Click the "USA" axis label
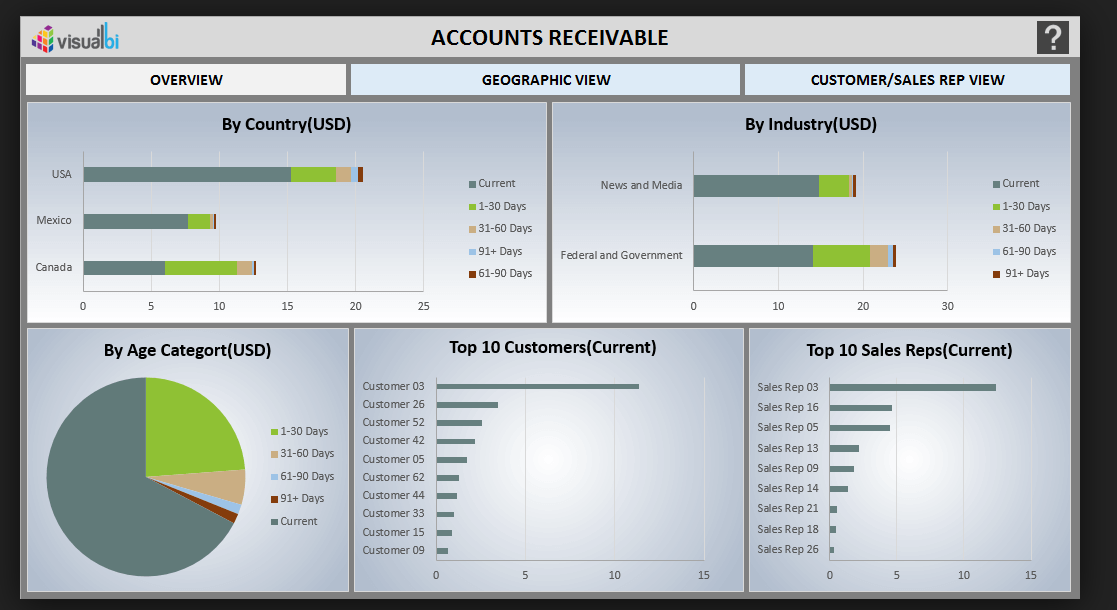This screenshot has width=1117, height=610. coord(61,175)
